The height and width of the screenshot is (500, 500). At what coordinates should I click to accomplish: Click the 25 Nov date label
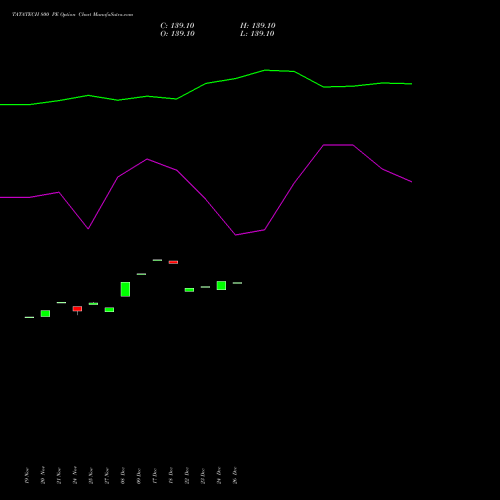91,475
